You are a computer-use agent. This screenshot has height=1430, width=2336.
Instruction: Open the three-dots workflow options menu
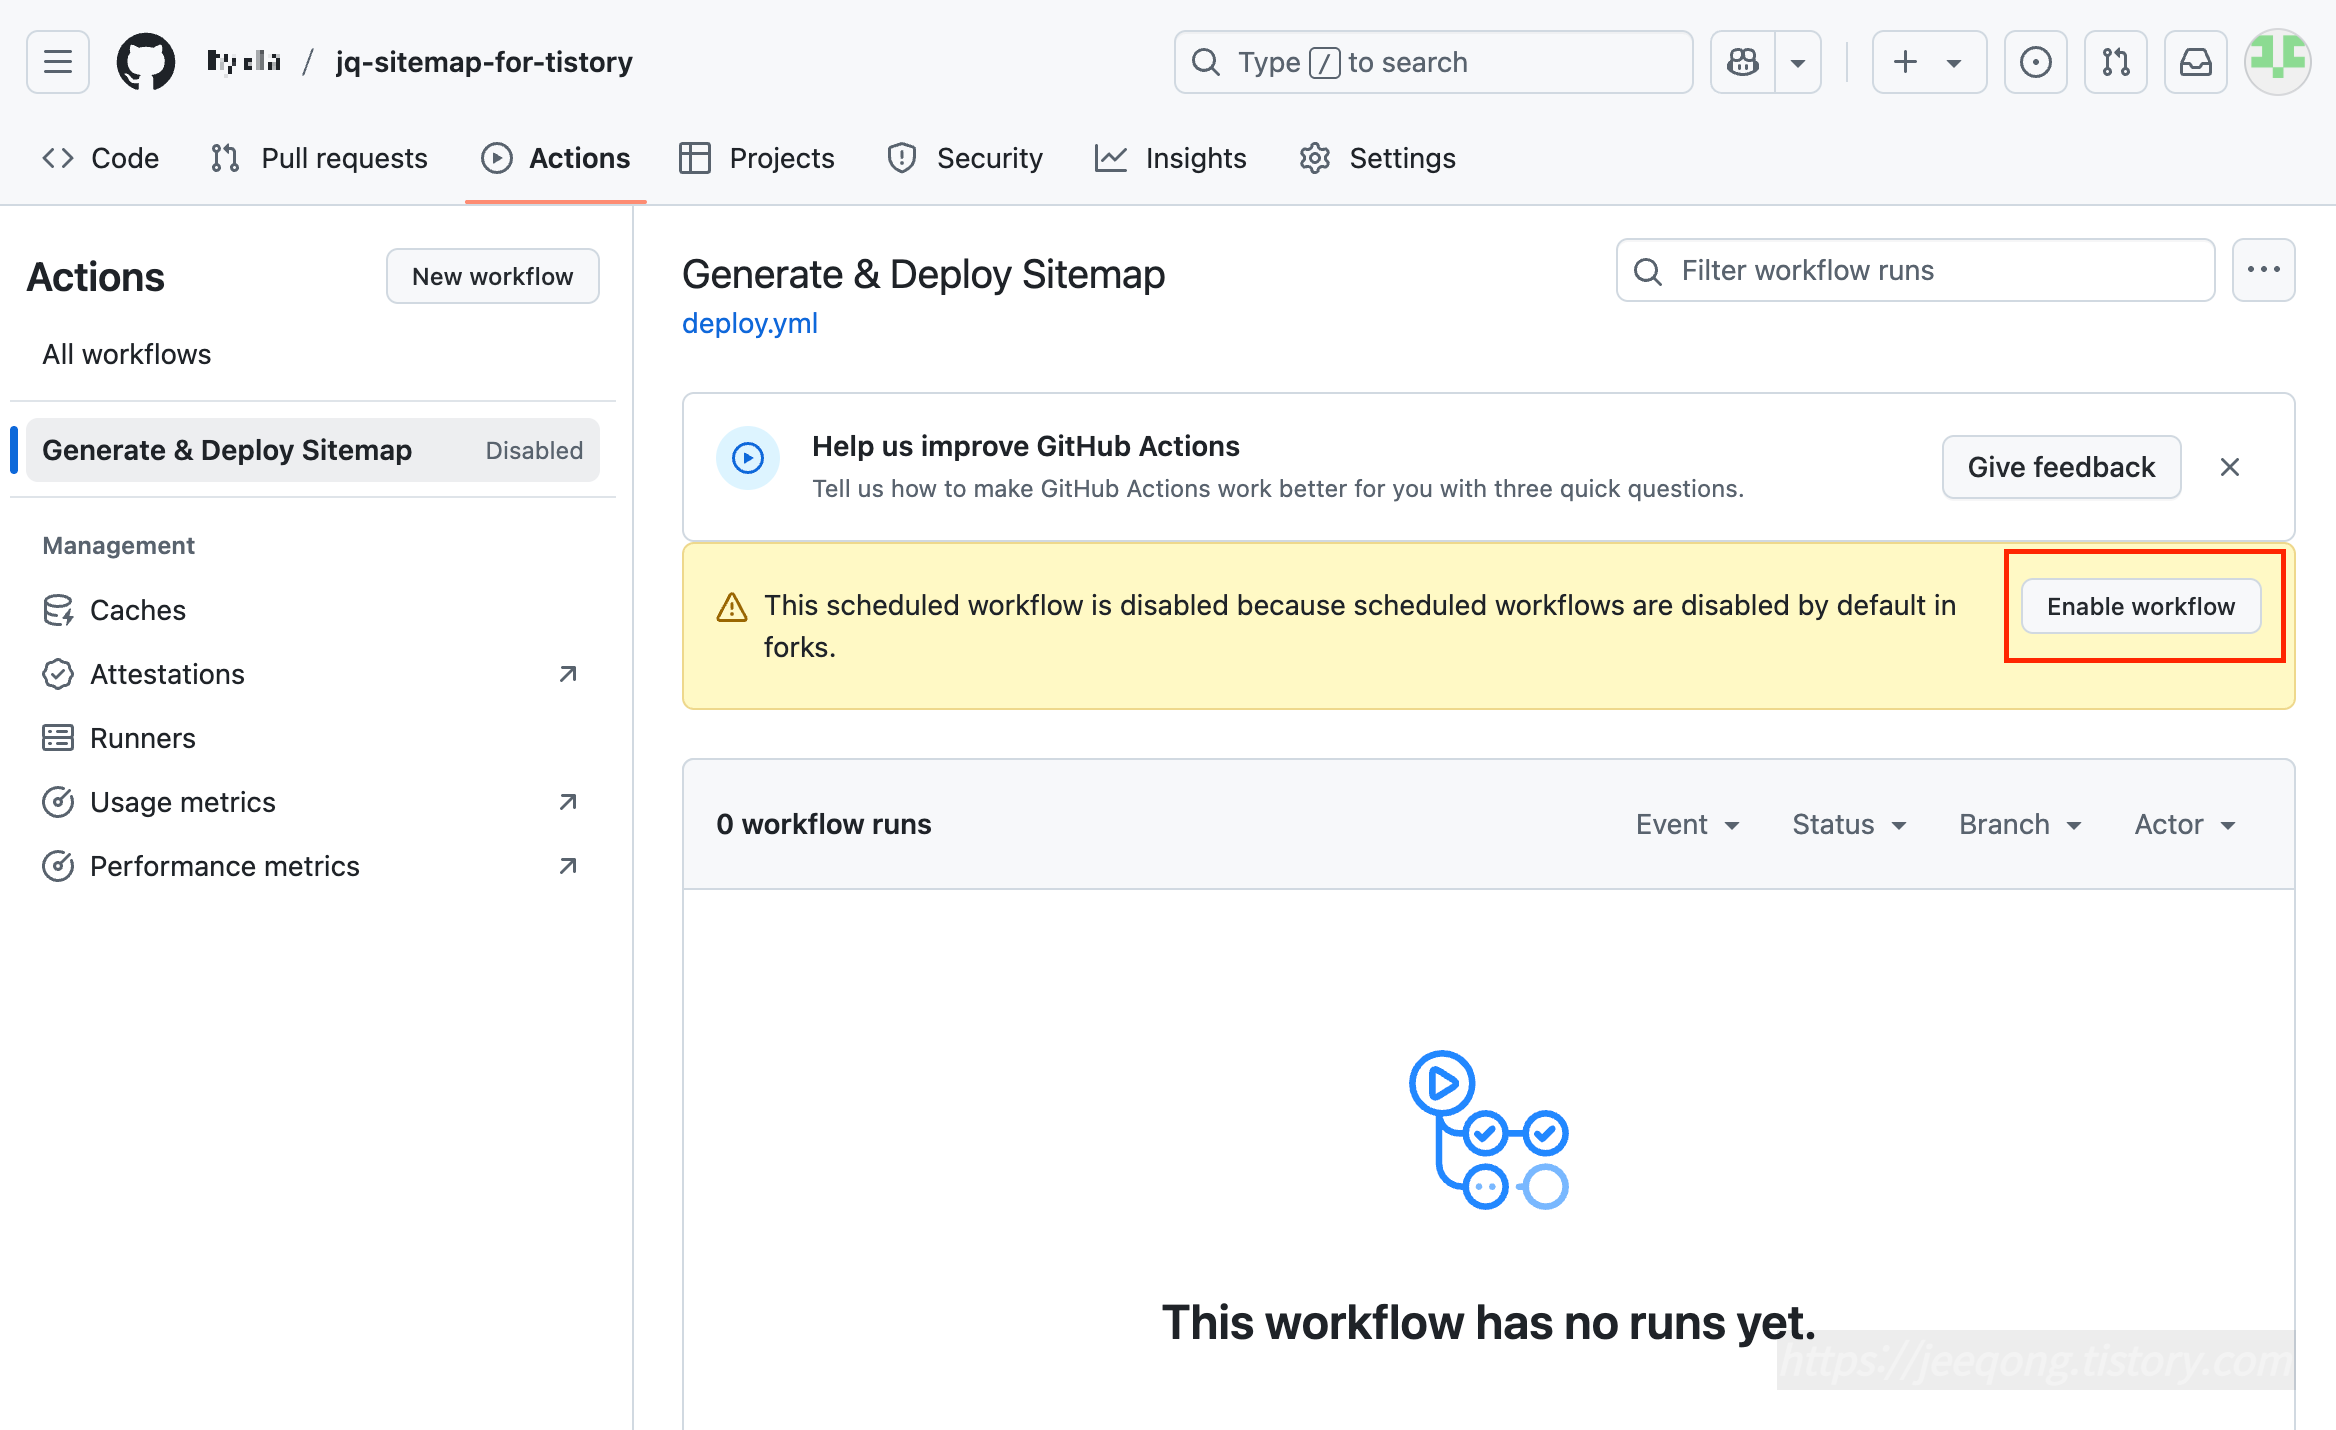coord(2263,270)
